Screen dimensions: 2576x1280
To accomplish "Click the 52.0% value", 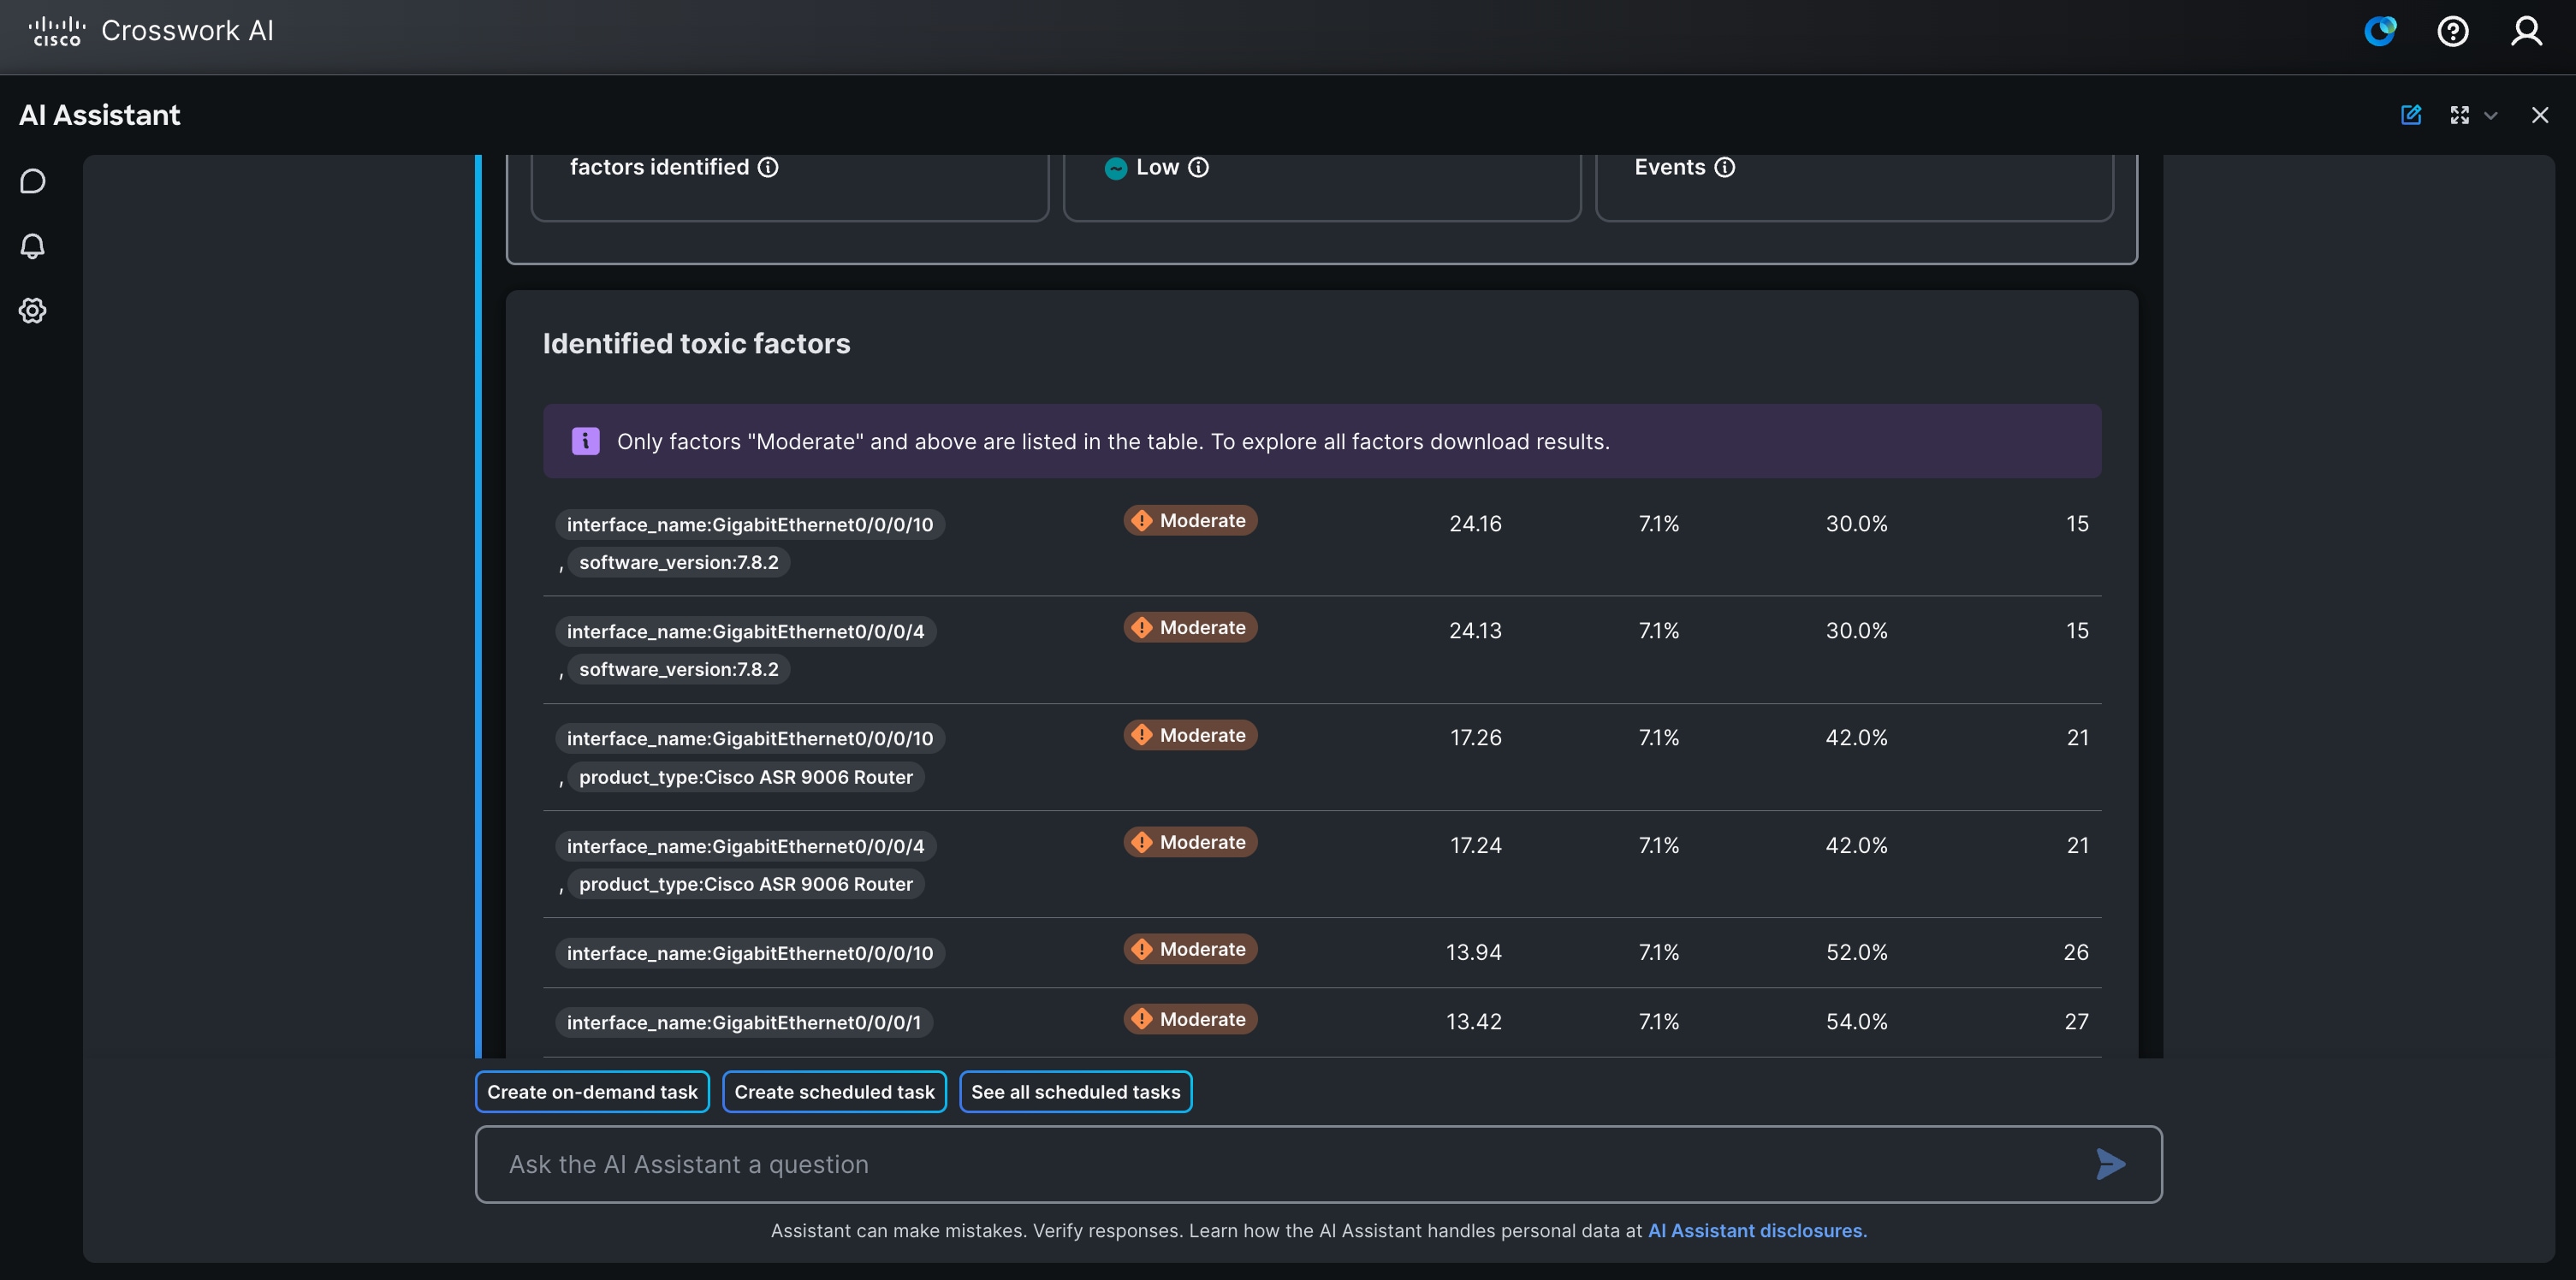I will 1856,952.
